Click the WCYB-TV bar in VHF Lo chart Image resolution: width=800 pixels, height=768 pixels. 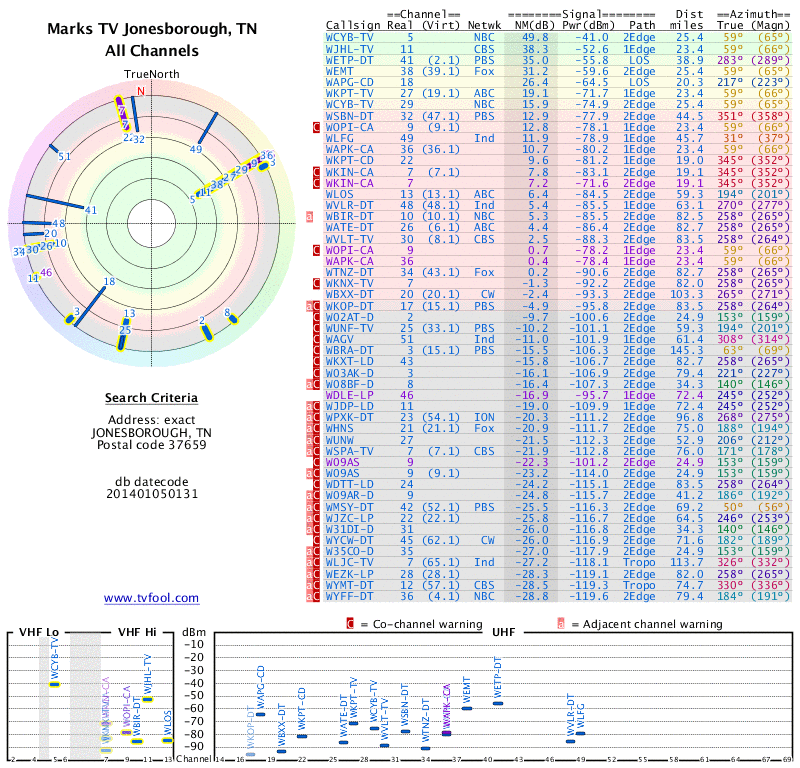click(x=55, y=684)
